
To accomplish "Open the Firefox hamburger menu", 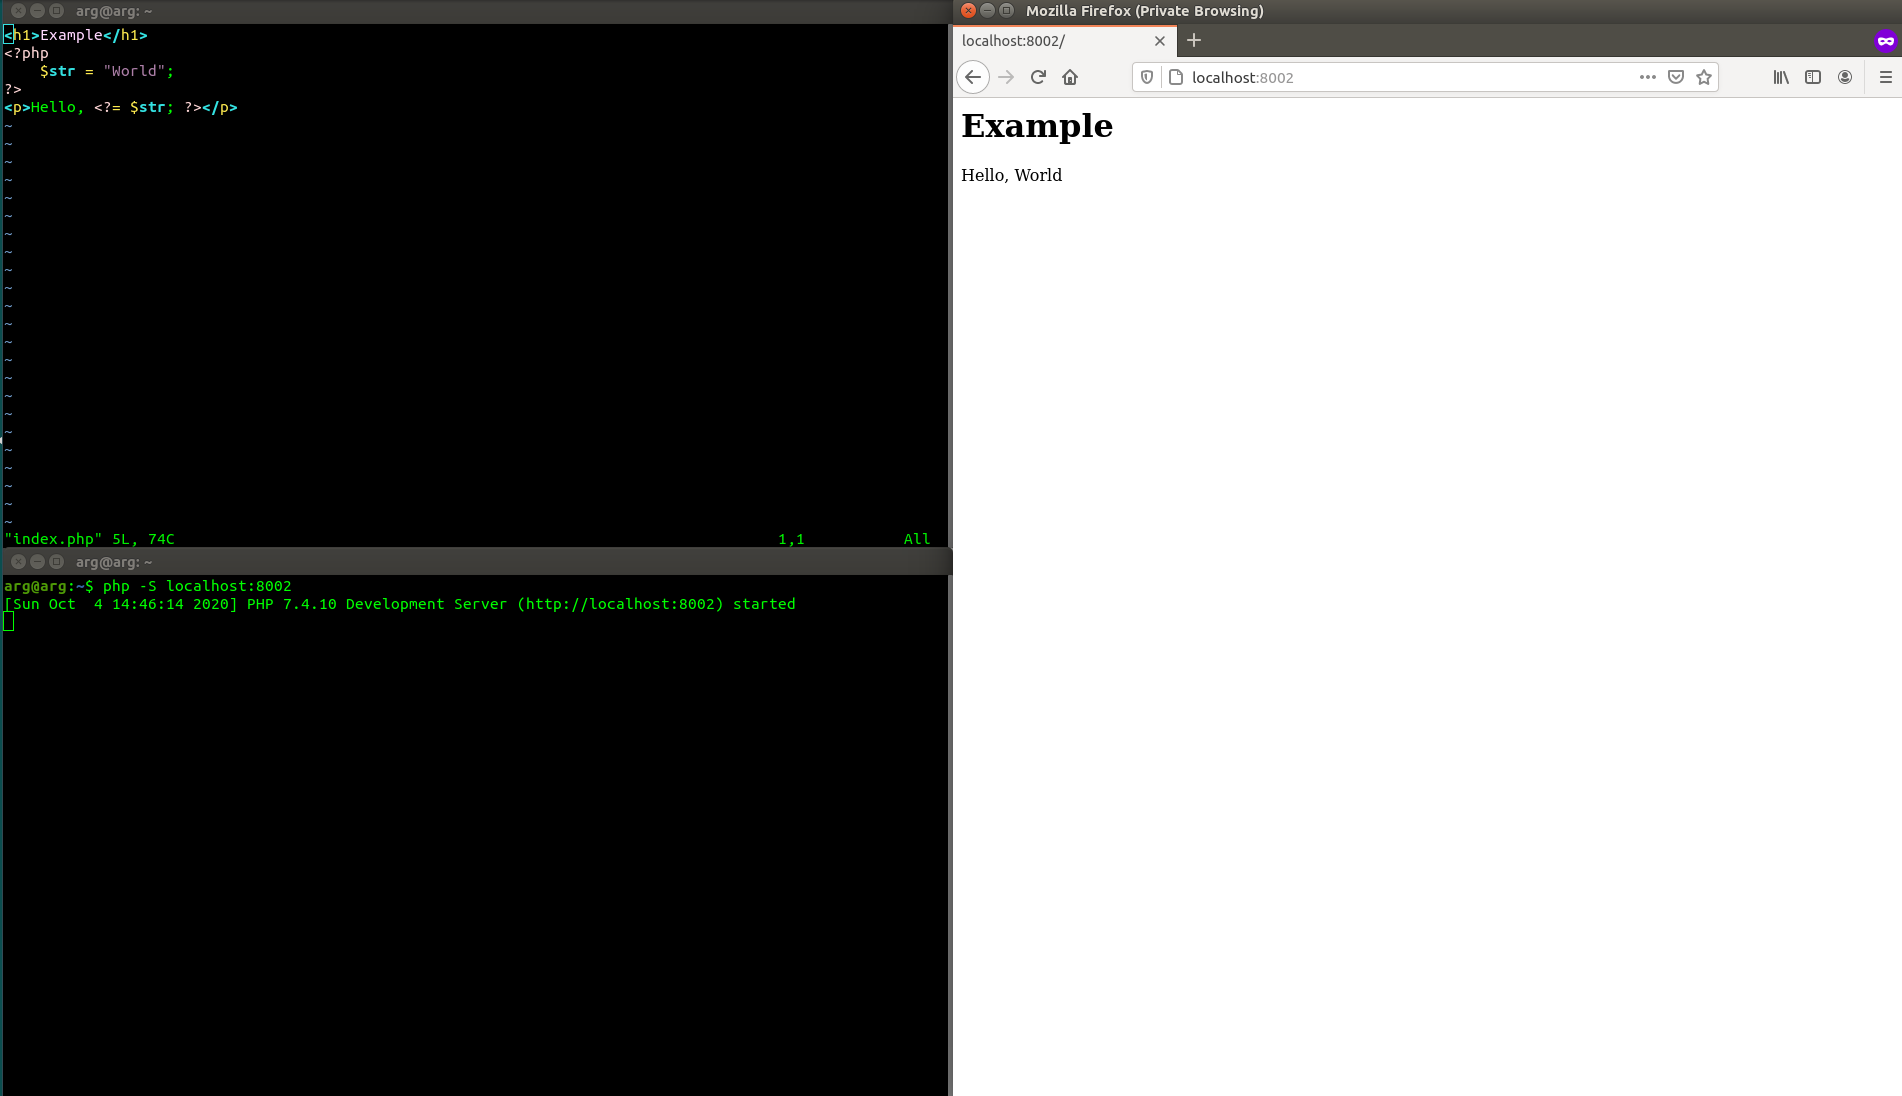I will click(1886, 77).
